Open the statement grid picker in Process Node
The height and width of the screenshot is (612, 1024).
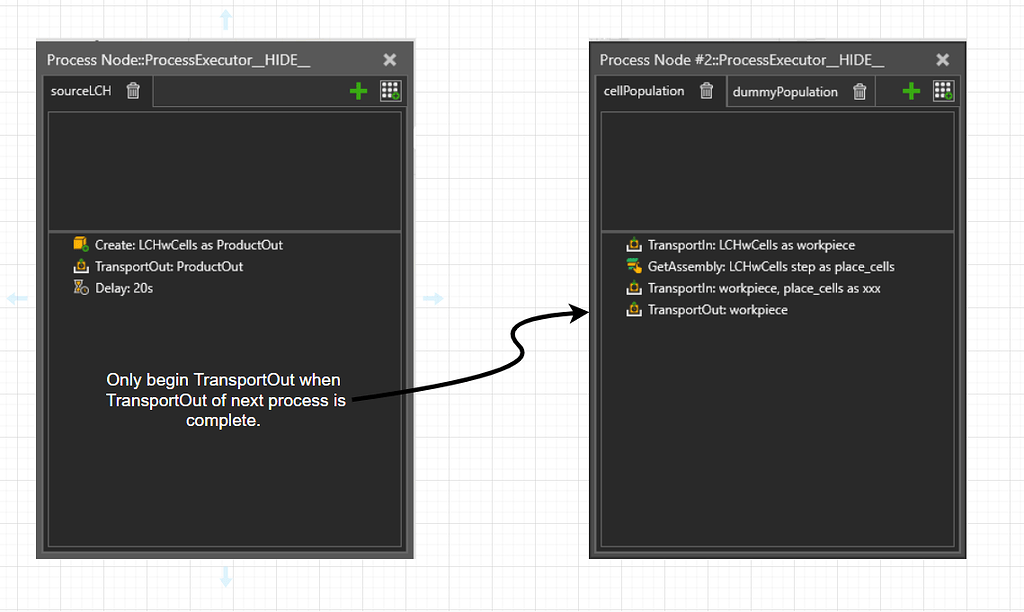(390, 91)
